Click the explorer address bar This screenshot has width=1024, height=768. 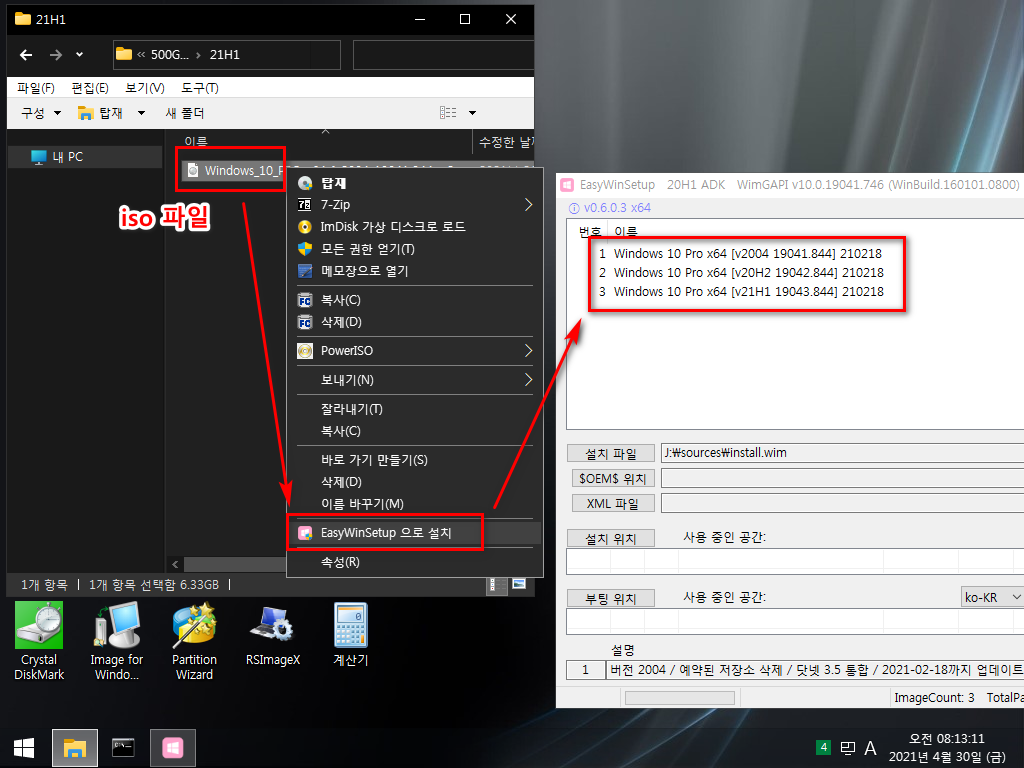click(227, 55)
